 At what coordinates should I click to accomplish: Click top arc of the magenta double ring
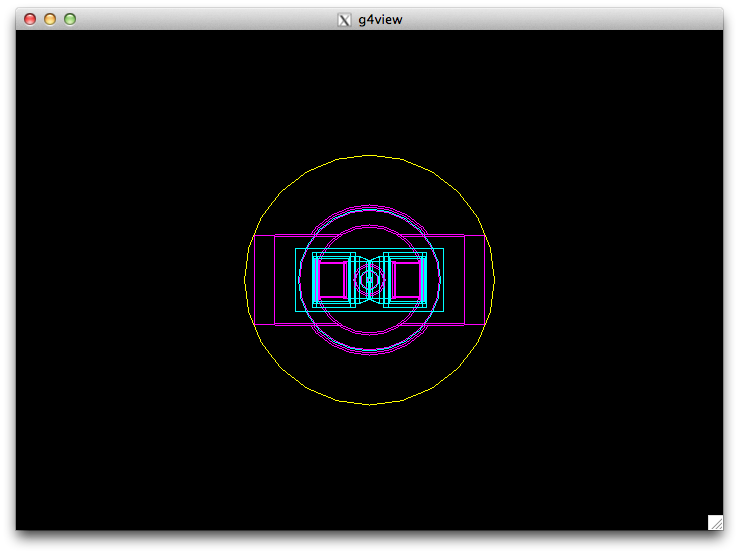click(x=369, y=207)
